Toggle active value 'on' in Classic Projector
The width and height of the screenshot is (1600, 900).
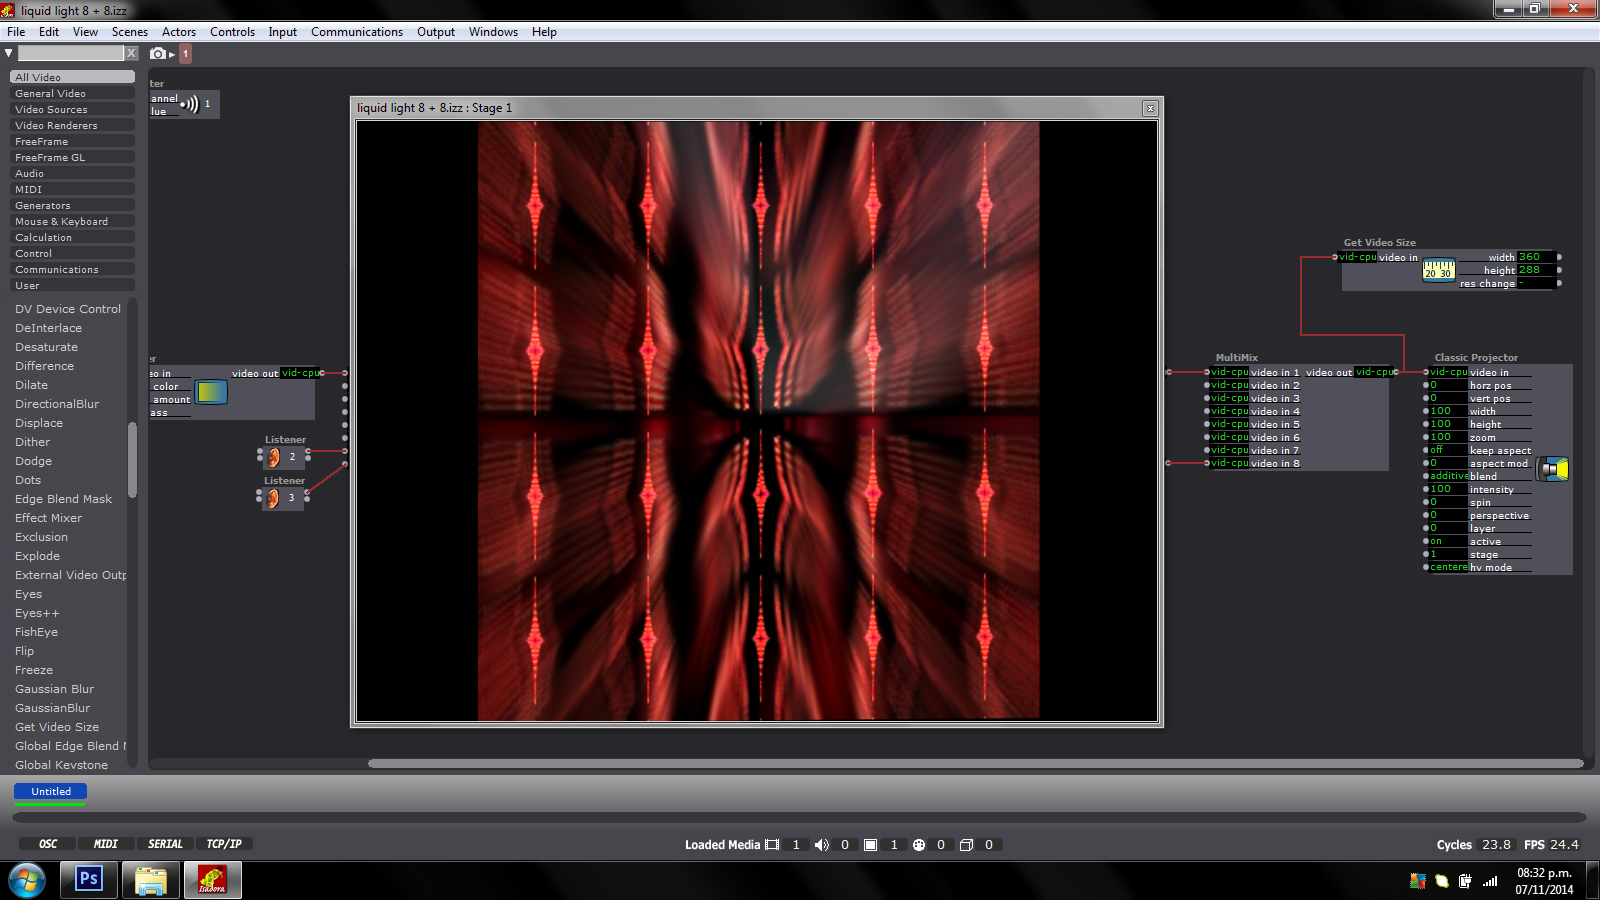[x=1448, y=541]
